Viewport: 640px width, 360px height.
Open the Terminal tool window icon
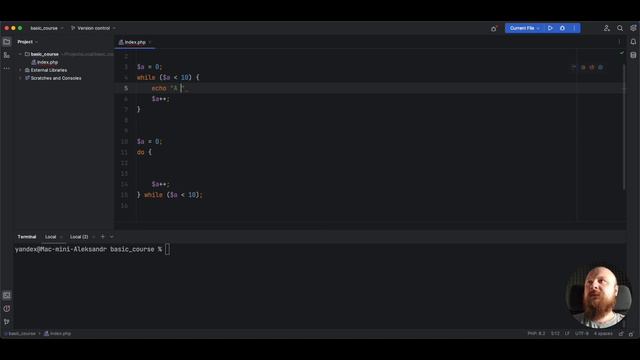7,295
